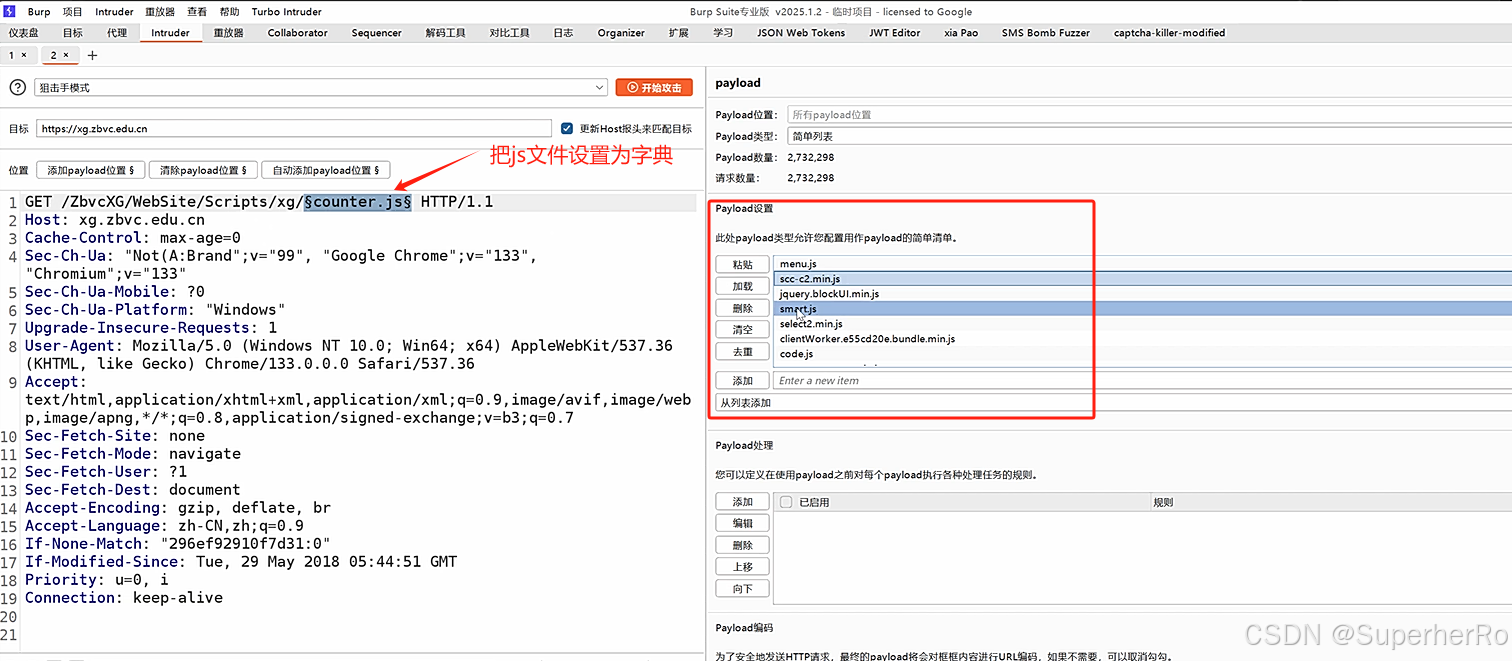This screenshot has height=661, width=1512.
Task: Select menu.js in payload list
Action: pos(1143,264)
